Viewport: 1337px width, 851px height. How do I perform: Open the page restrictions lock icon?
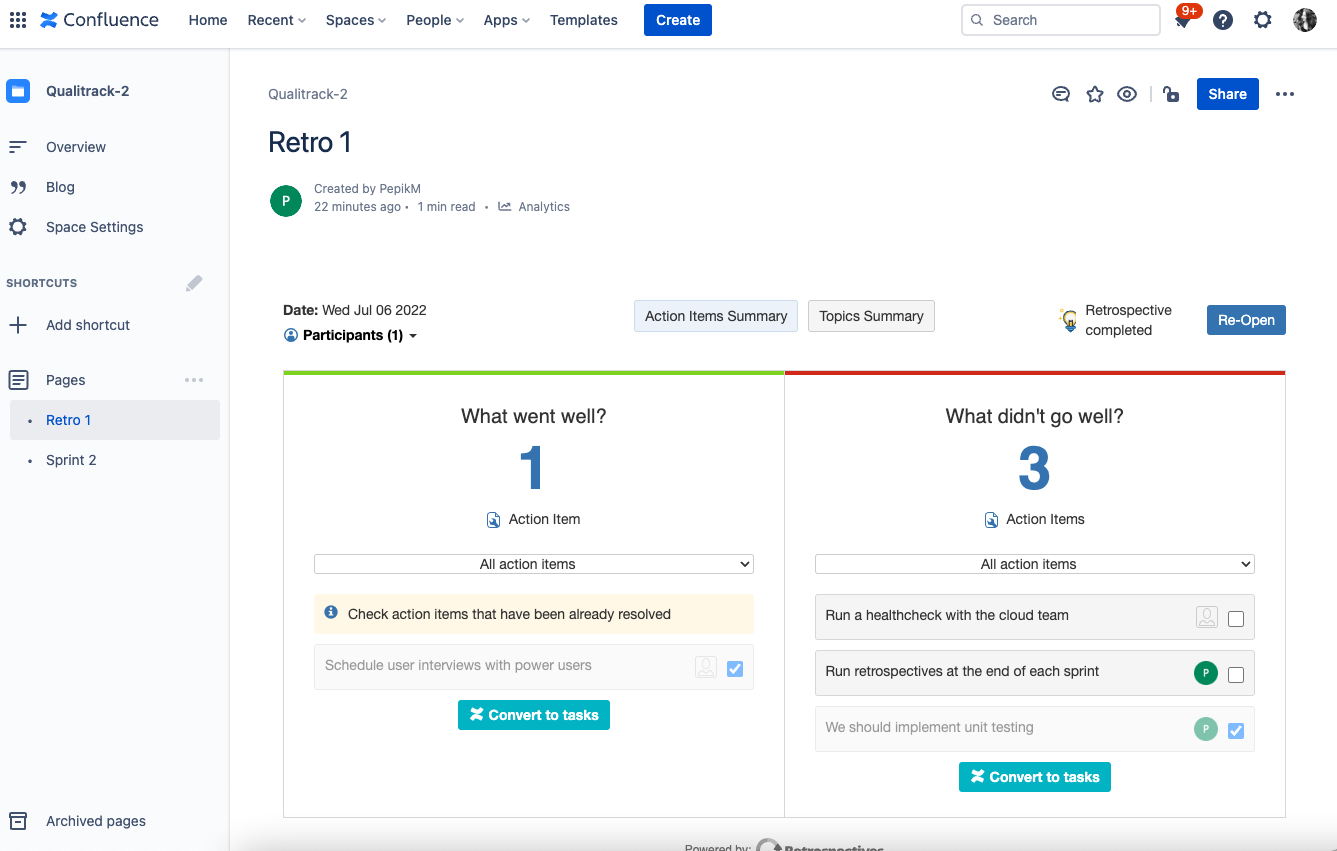[1171, 94]
